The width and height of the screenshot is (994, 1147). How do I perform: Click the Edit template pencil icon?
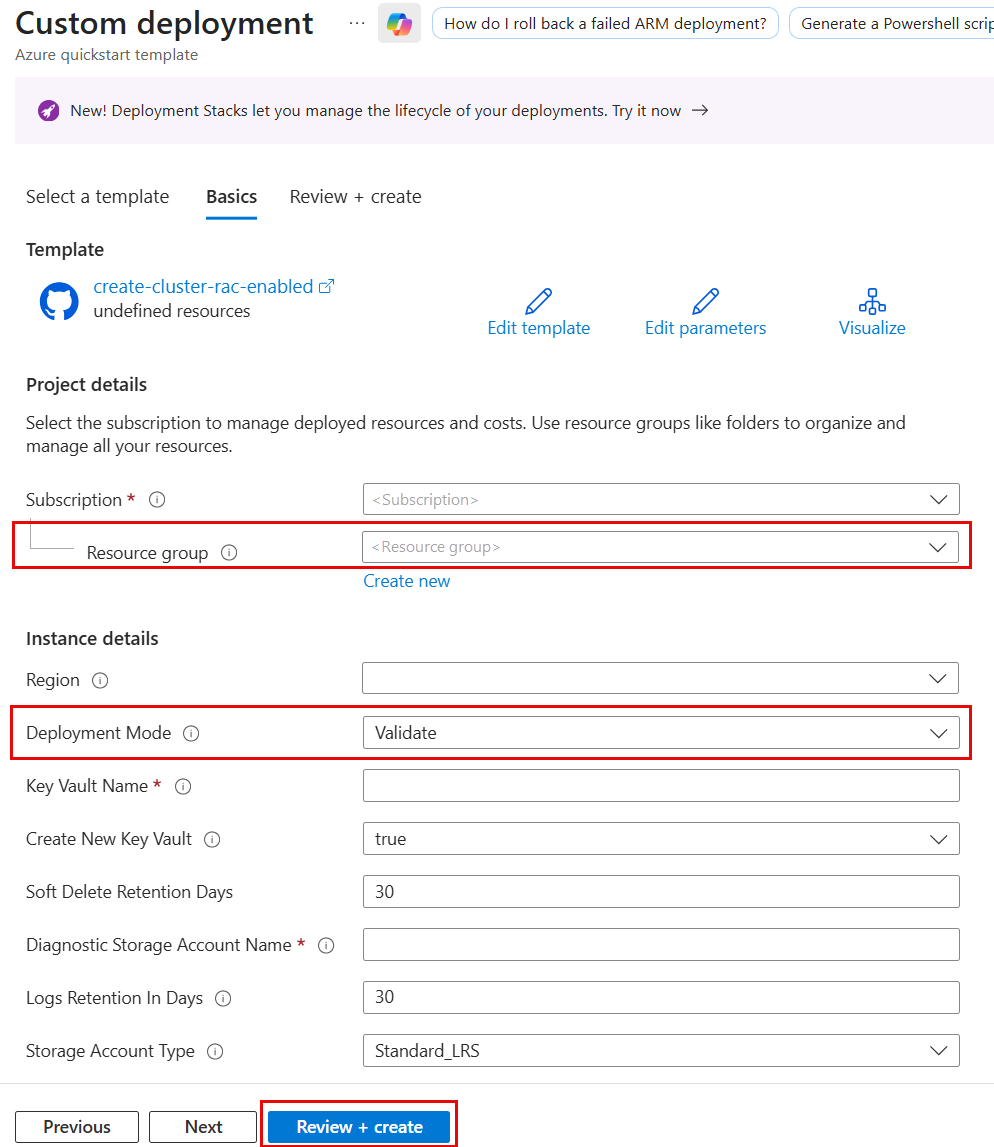tap(538, 301)
